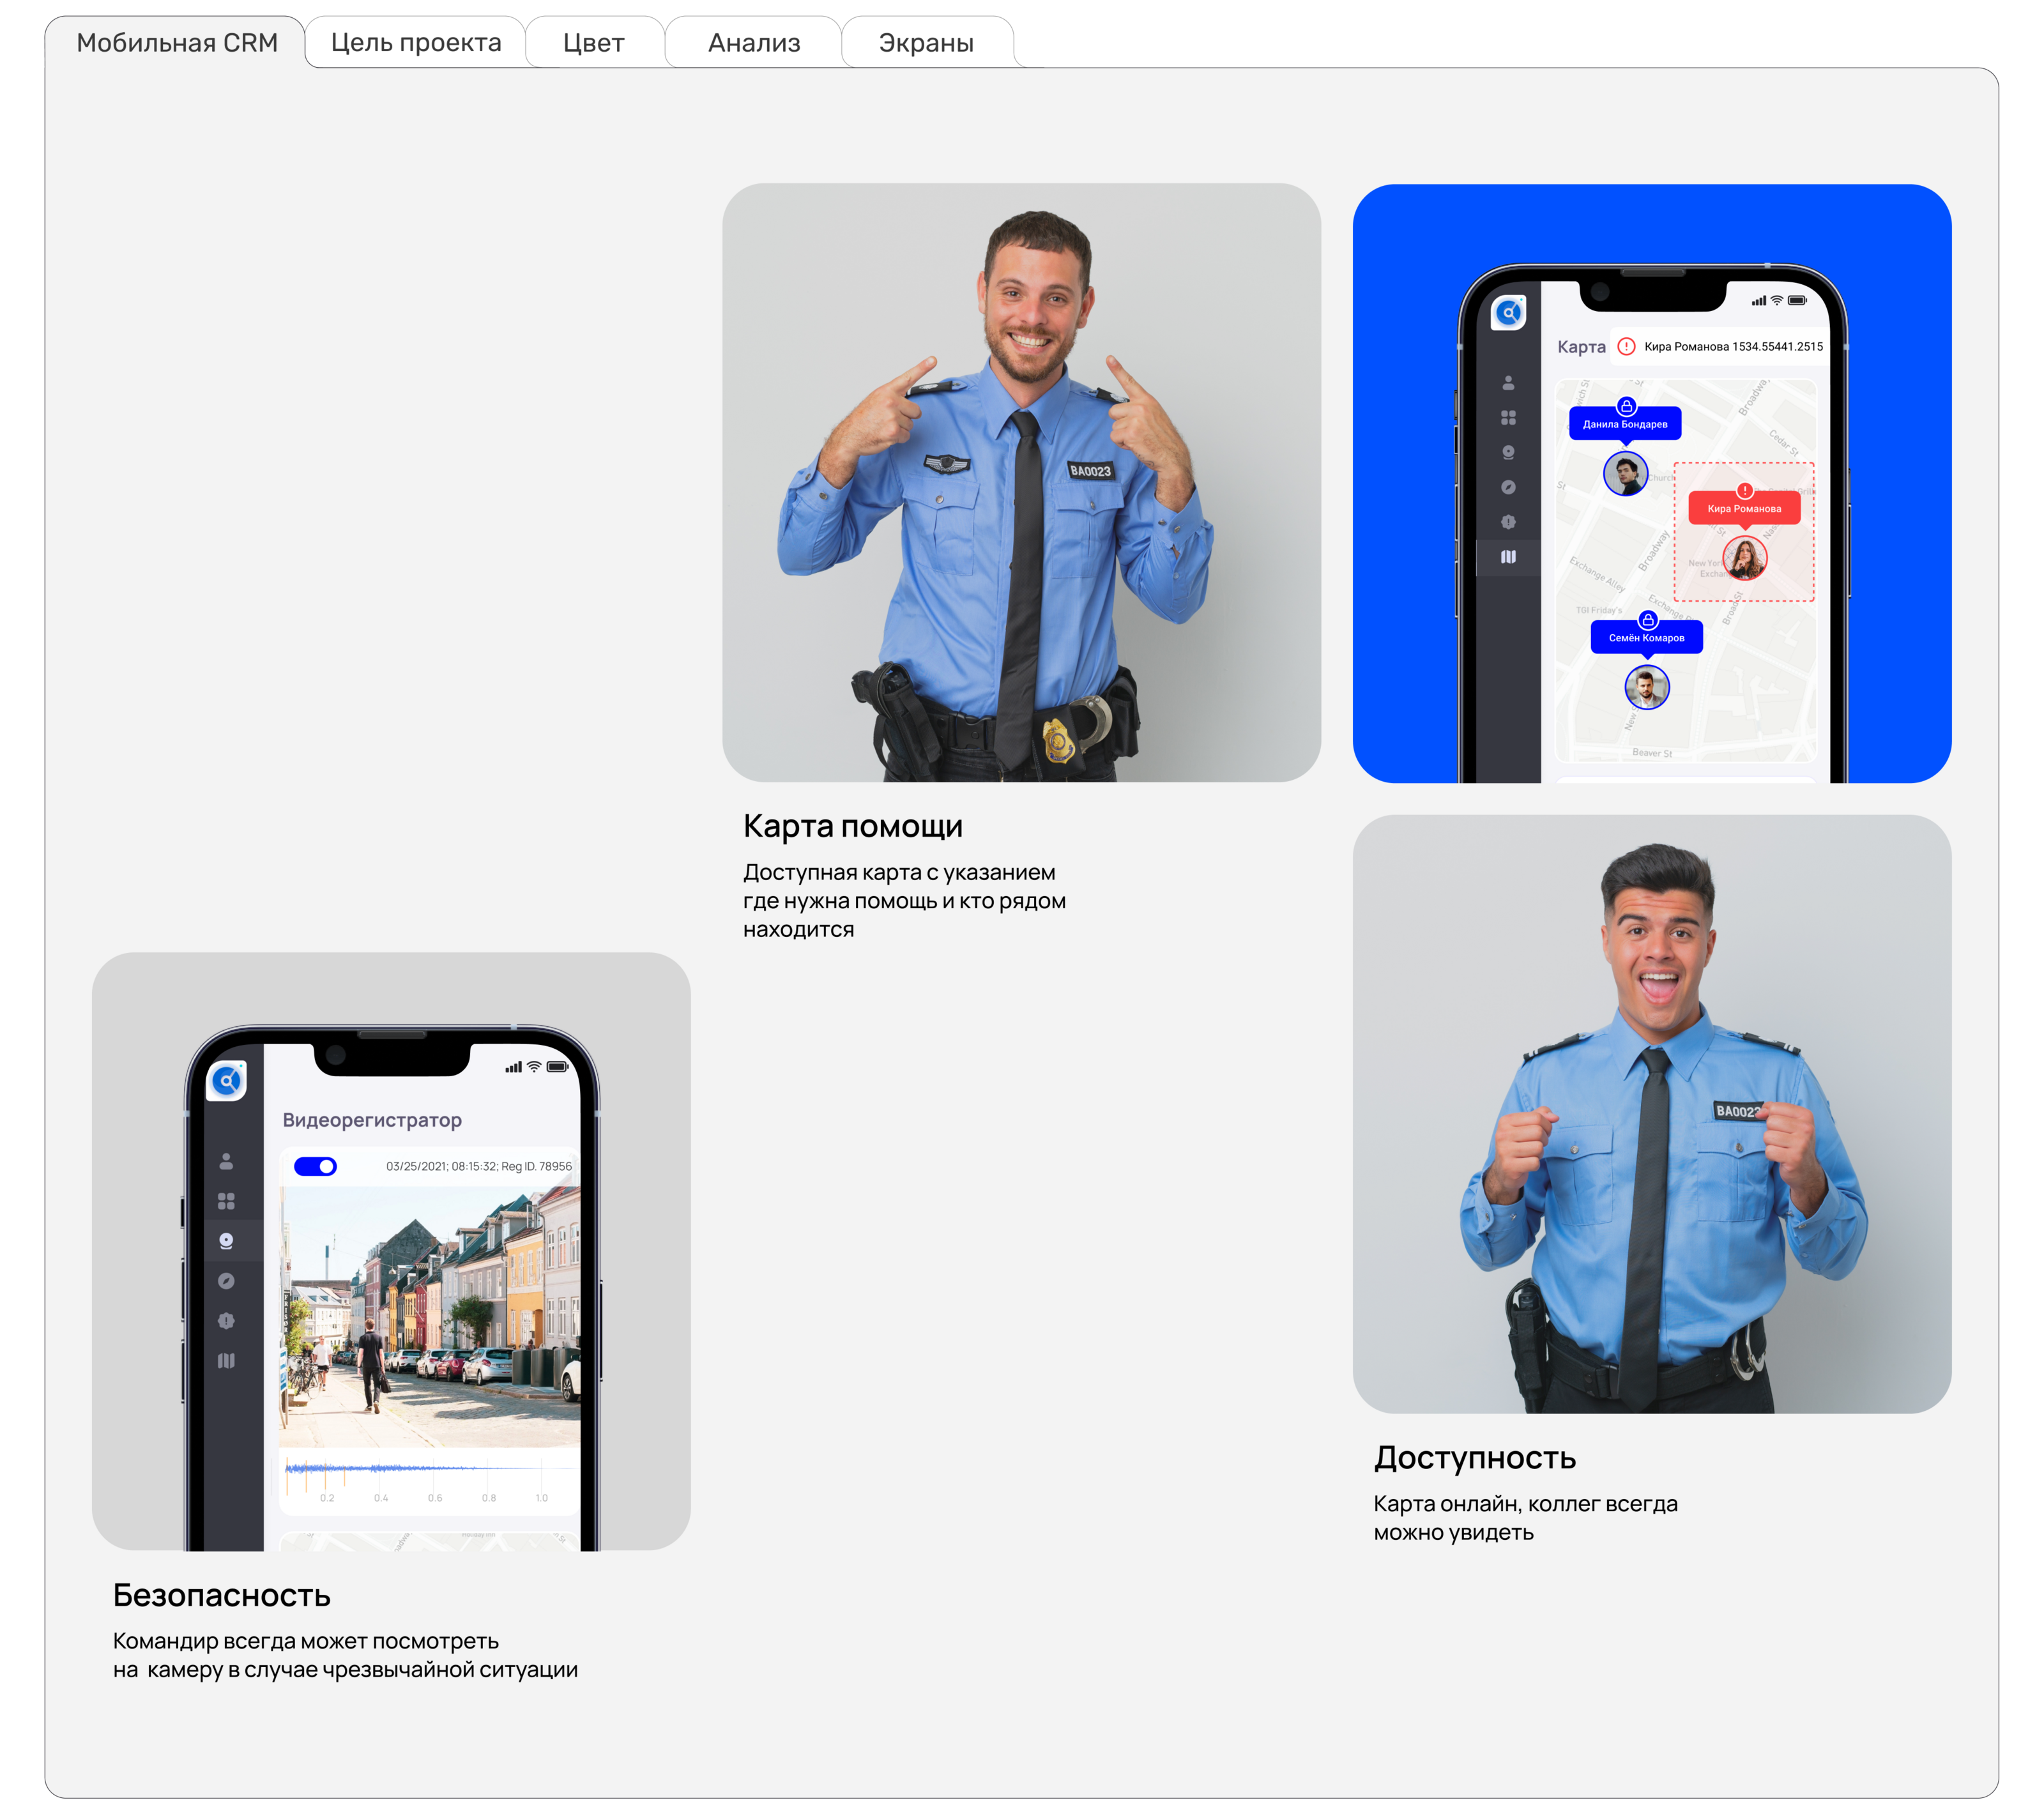
Task: Click the red Кира Романова map label
Action: (1744, 509)
